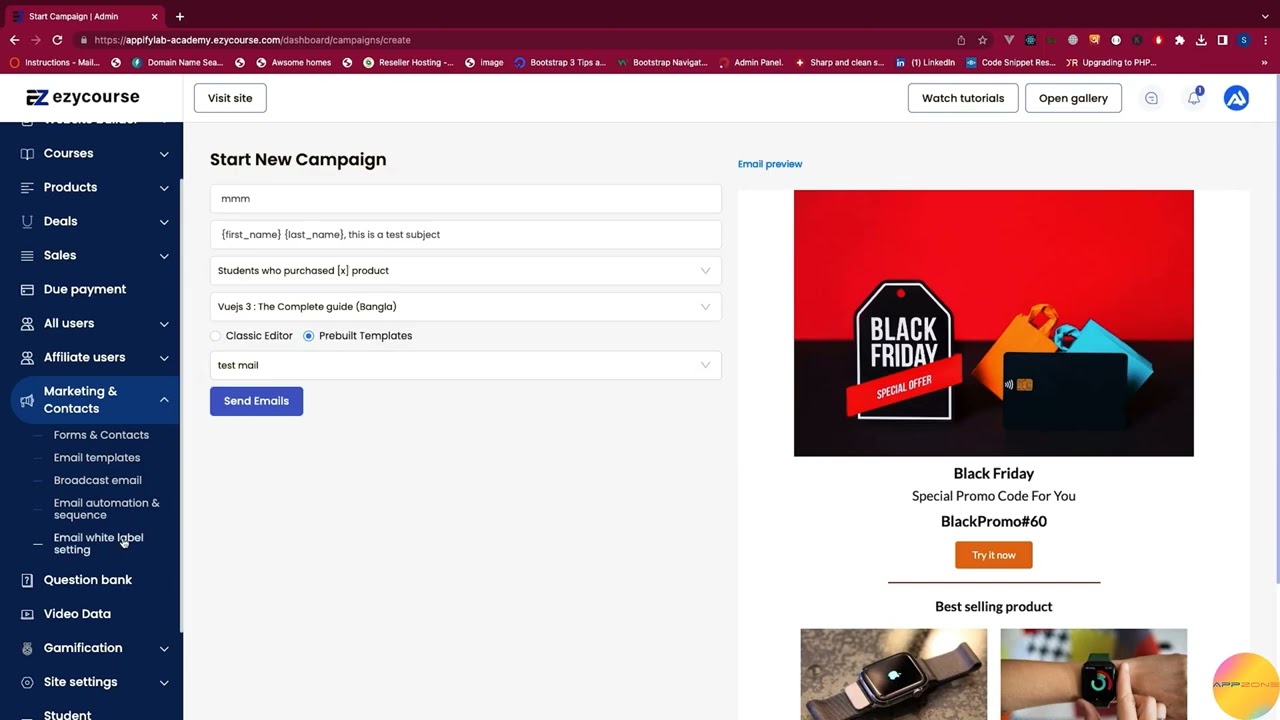Open Email automation & sequence item
Image resolution: width=1280 pixels, height=720 pixels.
click(x=106, y=509)
